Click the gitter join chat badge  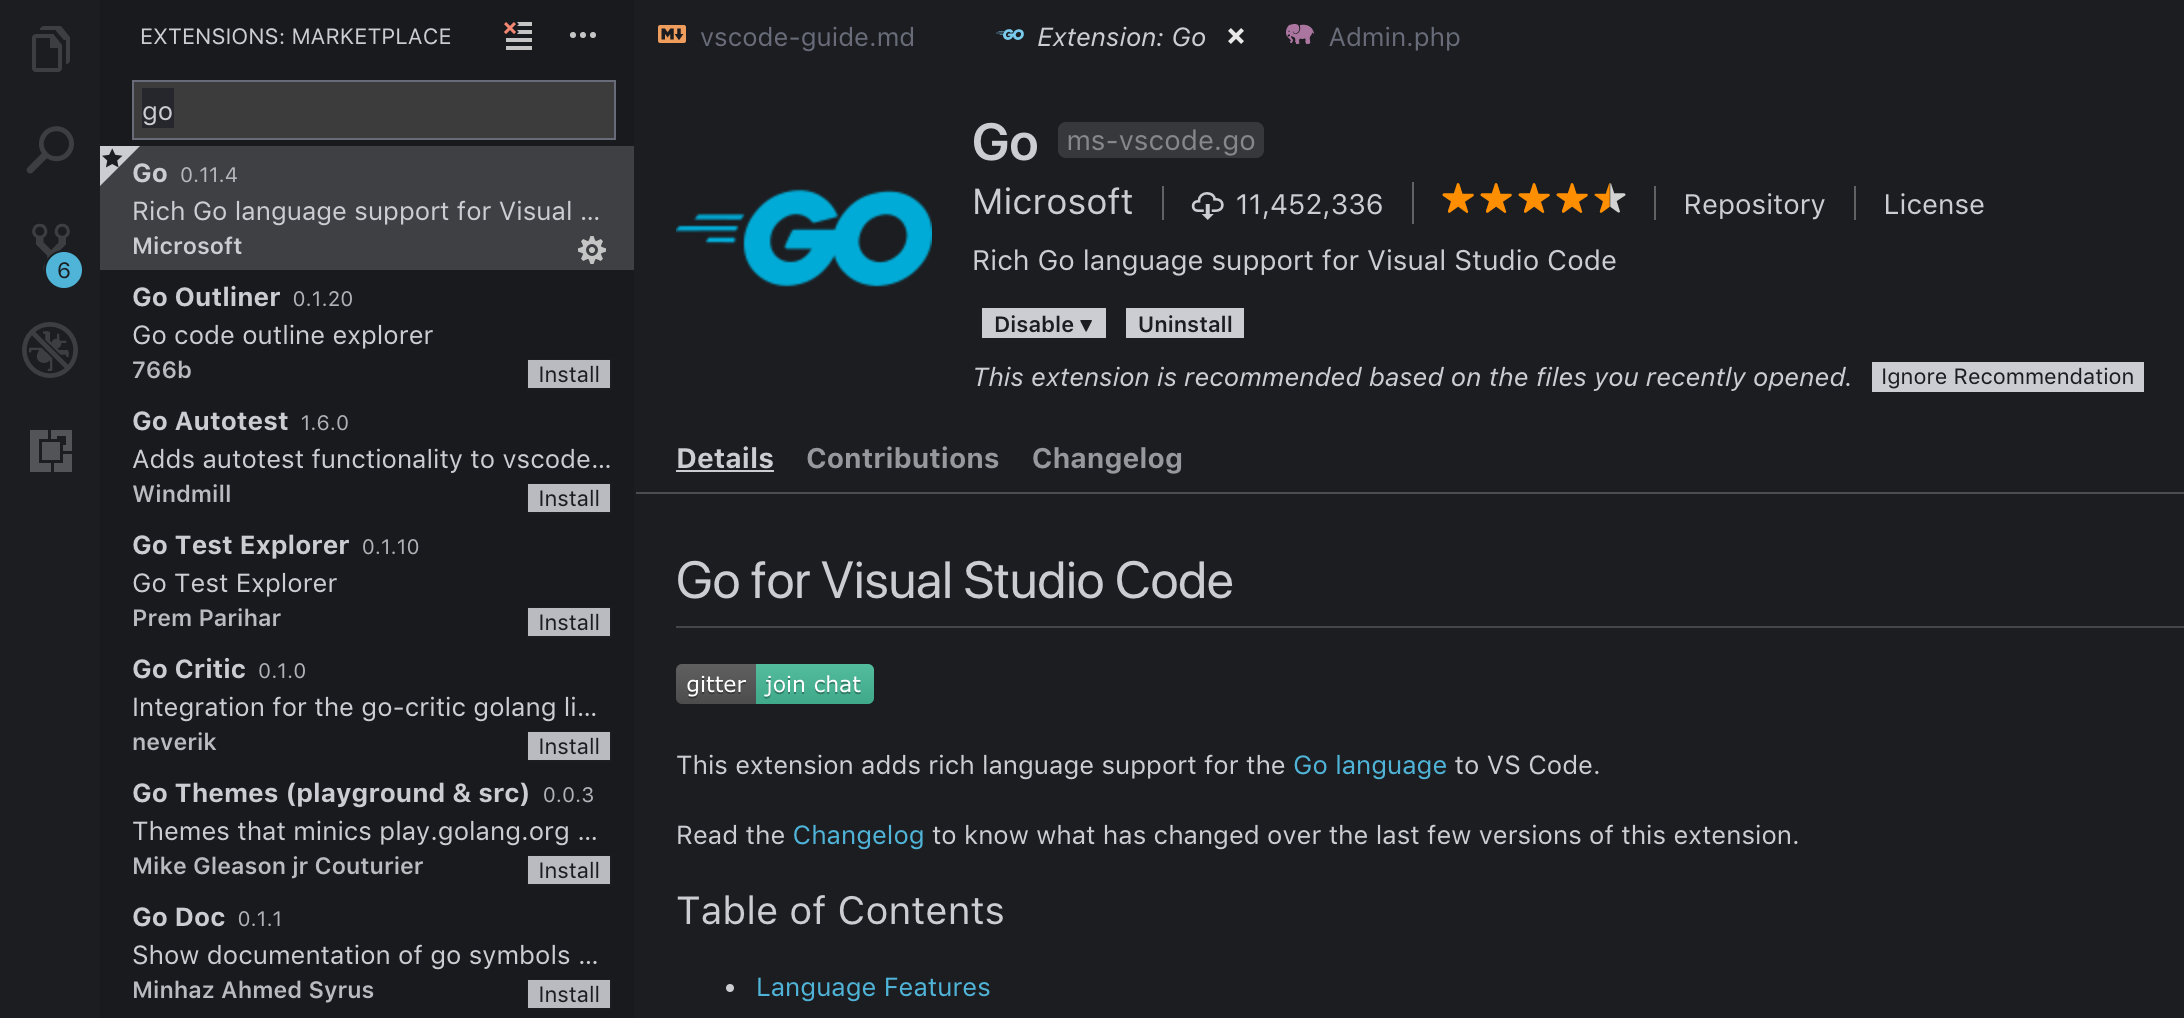(x=774, y=684)
